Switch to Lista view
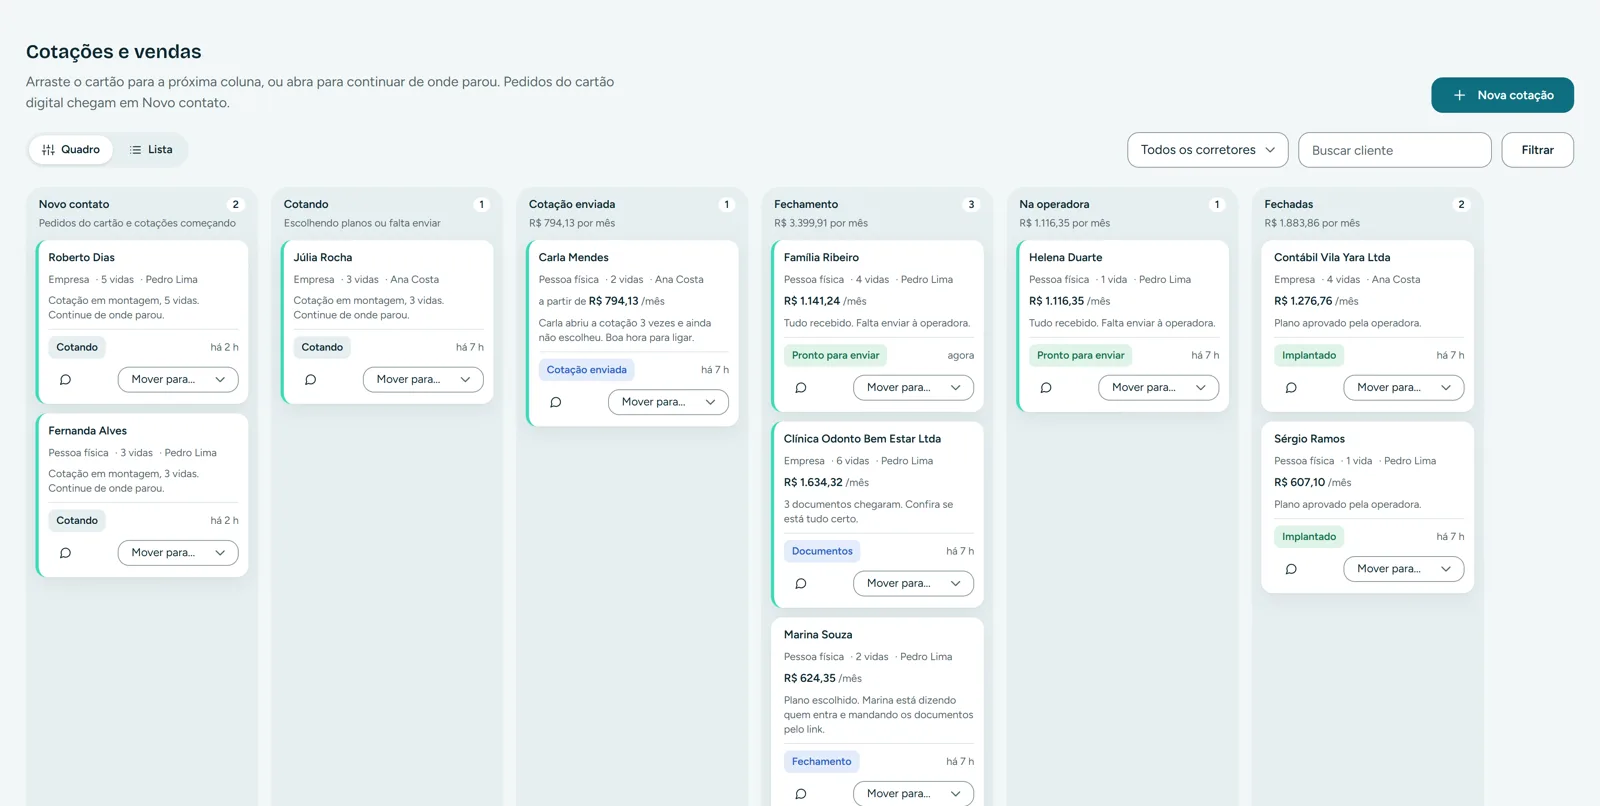The width and height of the screenshot is (1600, 806). click(151, 150)
